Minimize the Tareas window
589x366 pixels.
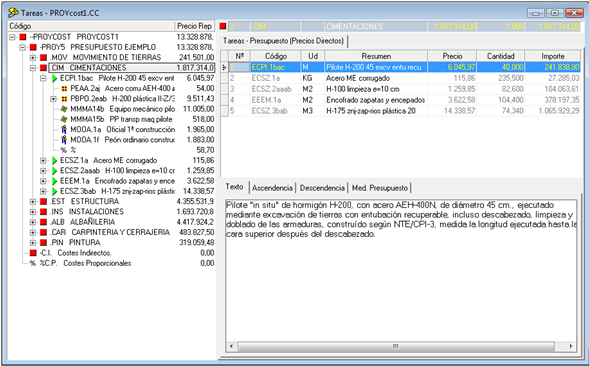coord(535,13)
